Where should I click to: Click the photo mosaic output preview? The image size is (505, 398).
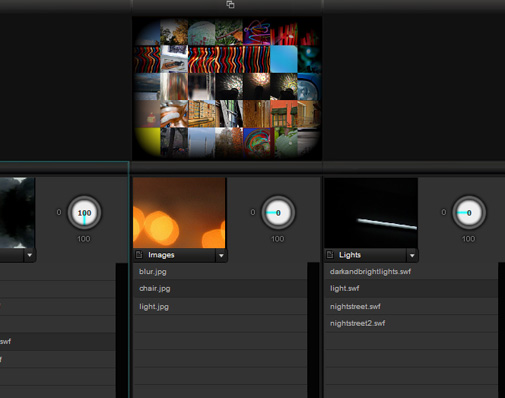point(227,88)
